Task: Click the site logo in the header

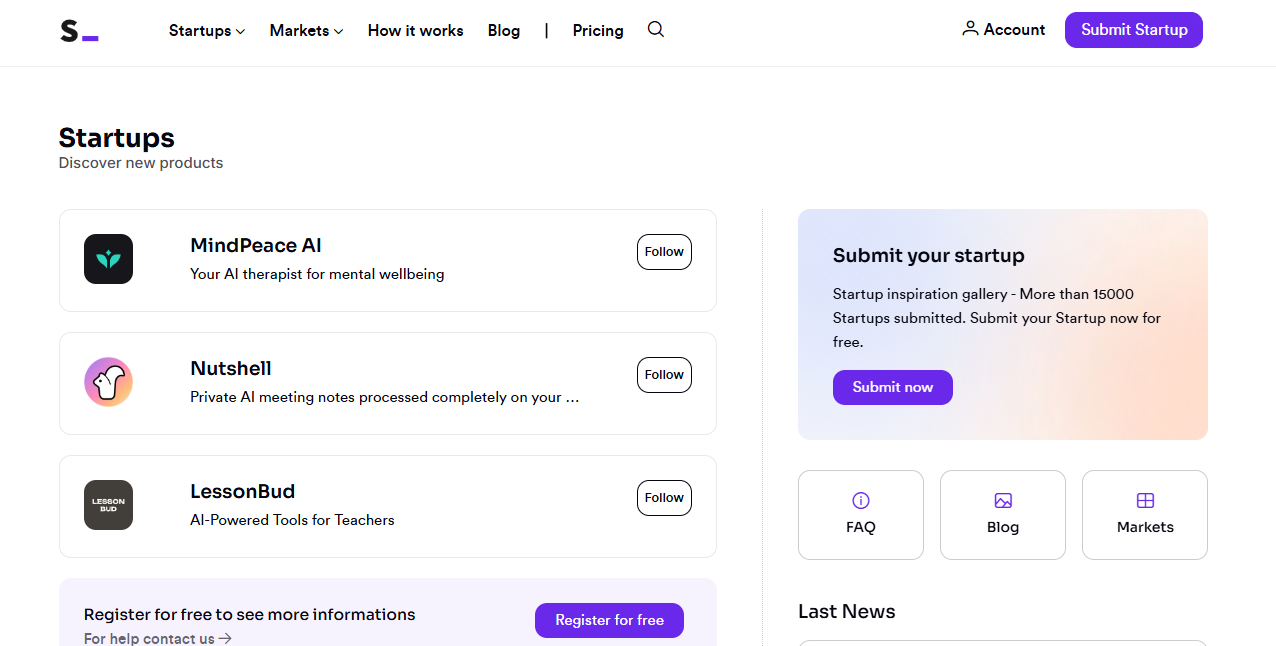Action: click(x=79, y=31)
